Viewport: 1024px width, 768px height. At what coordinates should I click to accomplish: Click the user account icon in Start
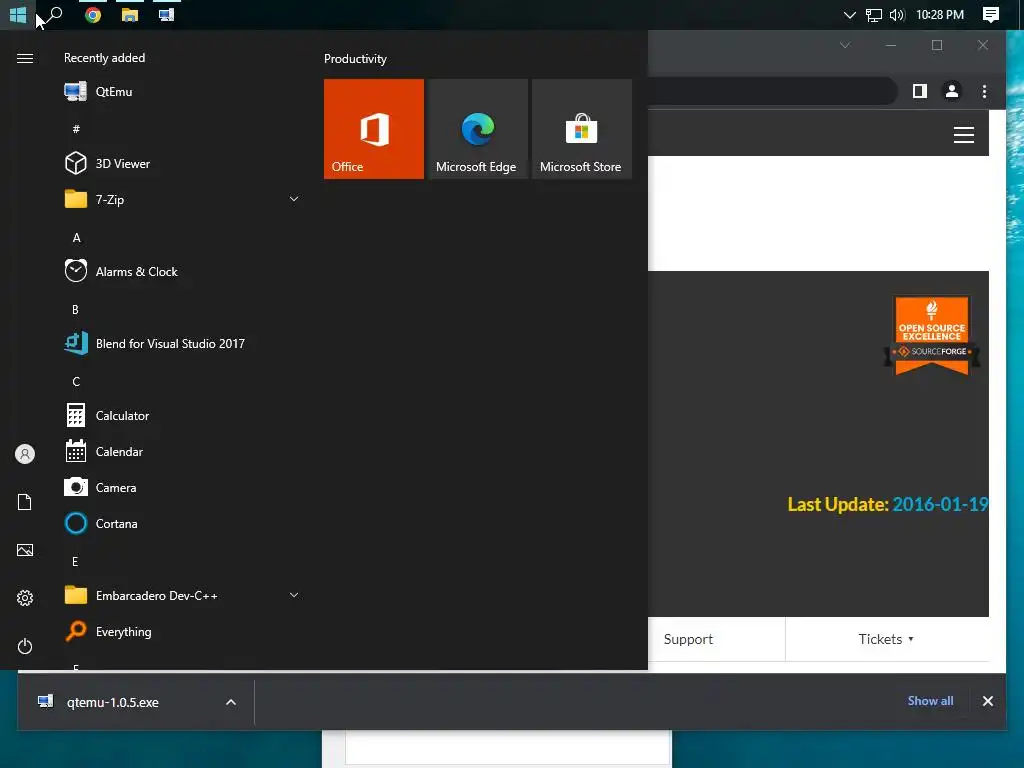click(x=25, y=454)
